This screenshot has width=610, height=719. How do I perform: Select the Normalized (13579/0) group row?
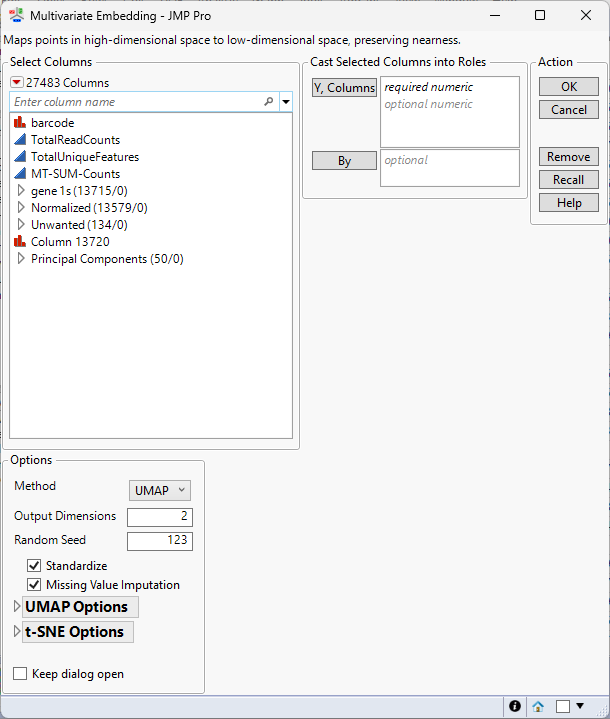89,208
